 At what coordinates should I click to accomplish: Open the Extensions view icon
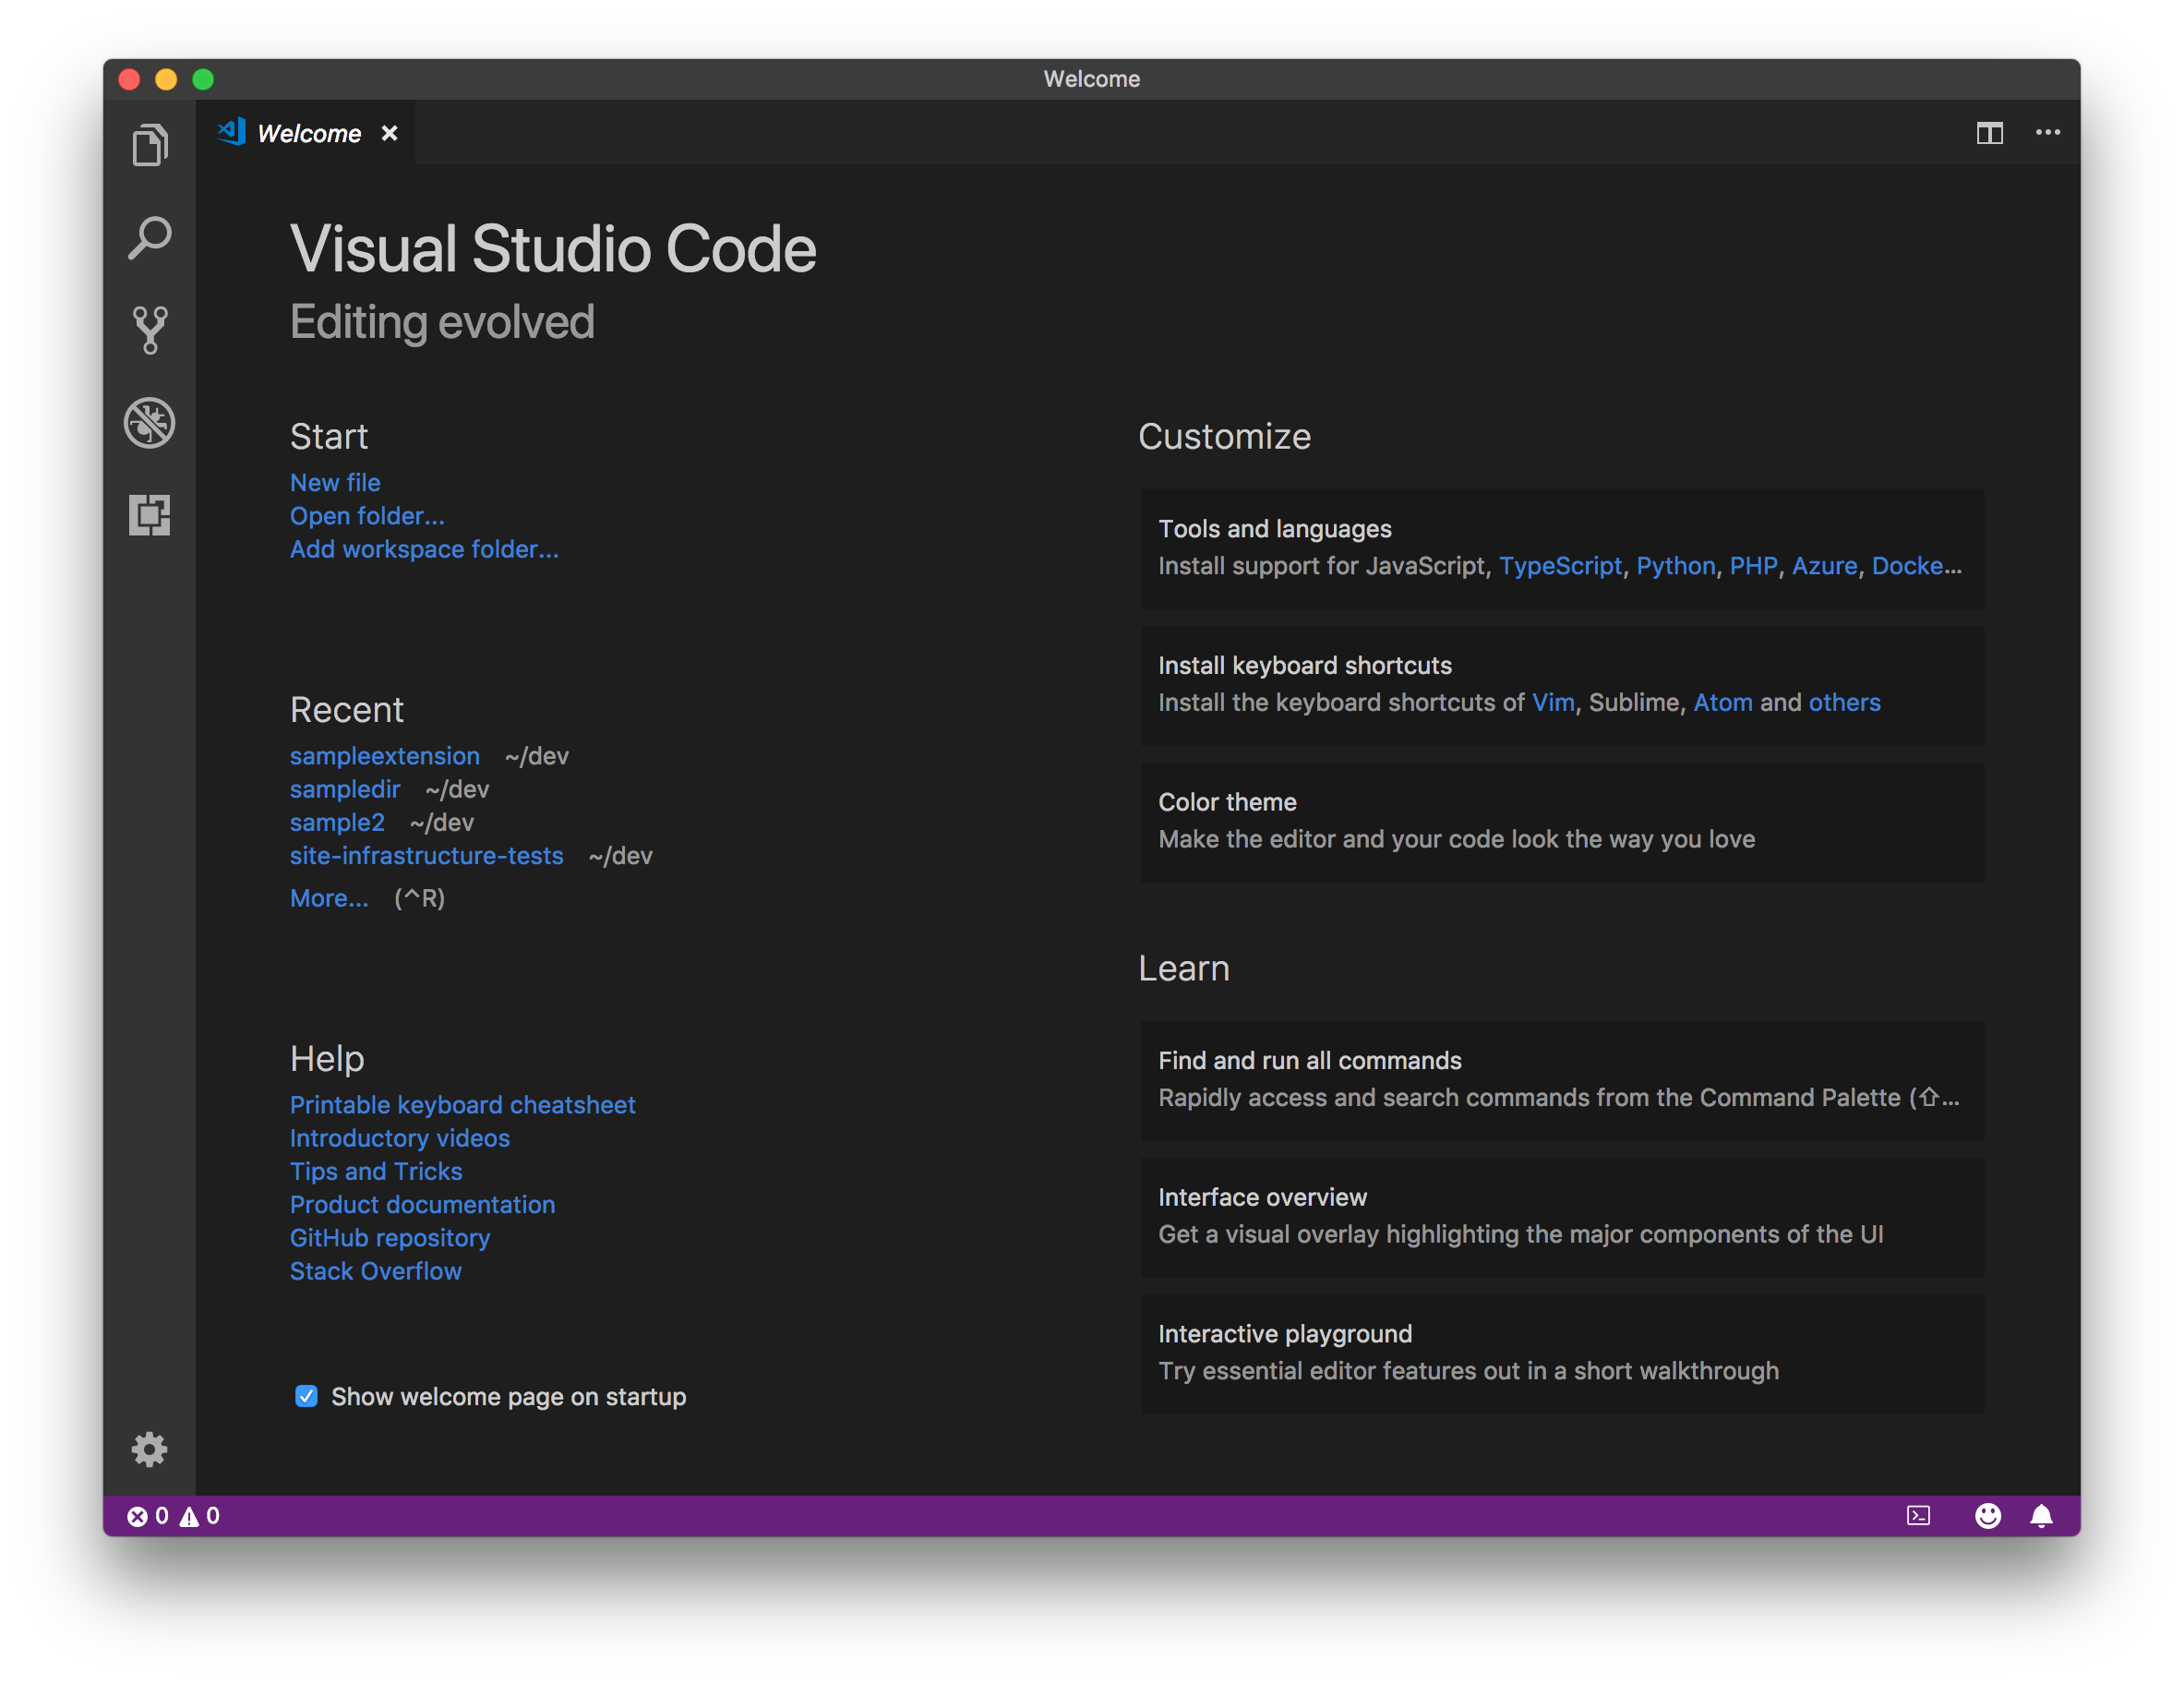149,515
